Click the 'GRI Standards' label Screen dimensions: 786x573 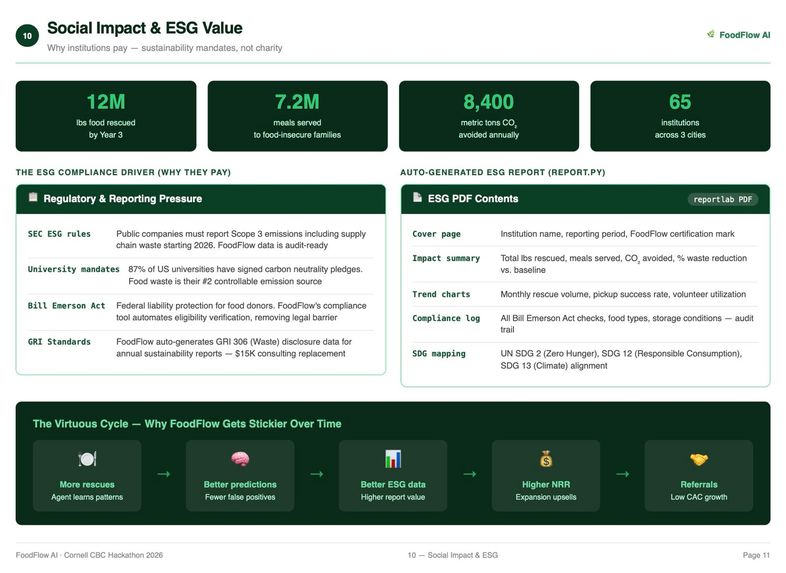pyautogui.click(x=59, y=341)
